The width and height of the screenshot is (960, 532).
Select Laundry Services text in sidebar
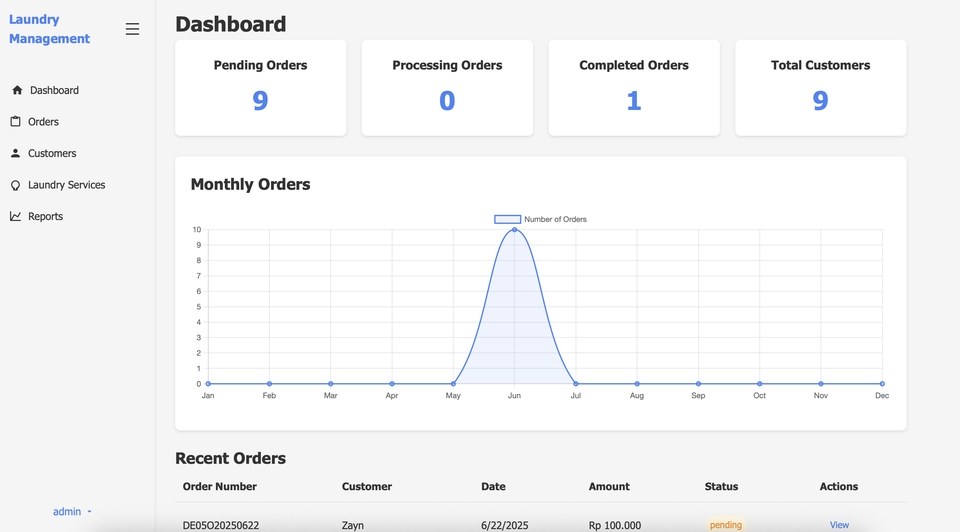coord(66,185)
